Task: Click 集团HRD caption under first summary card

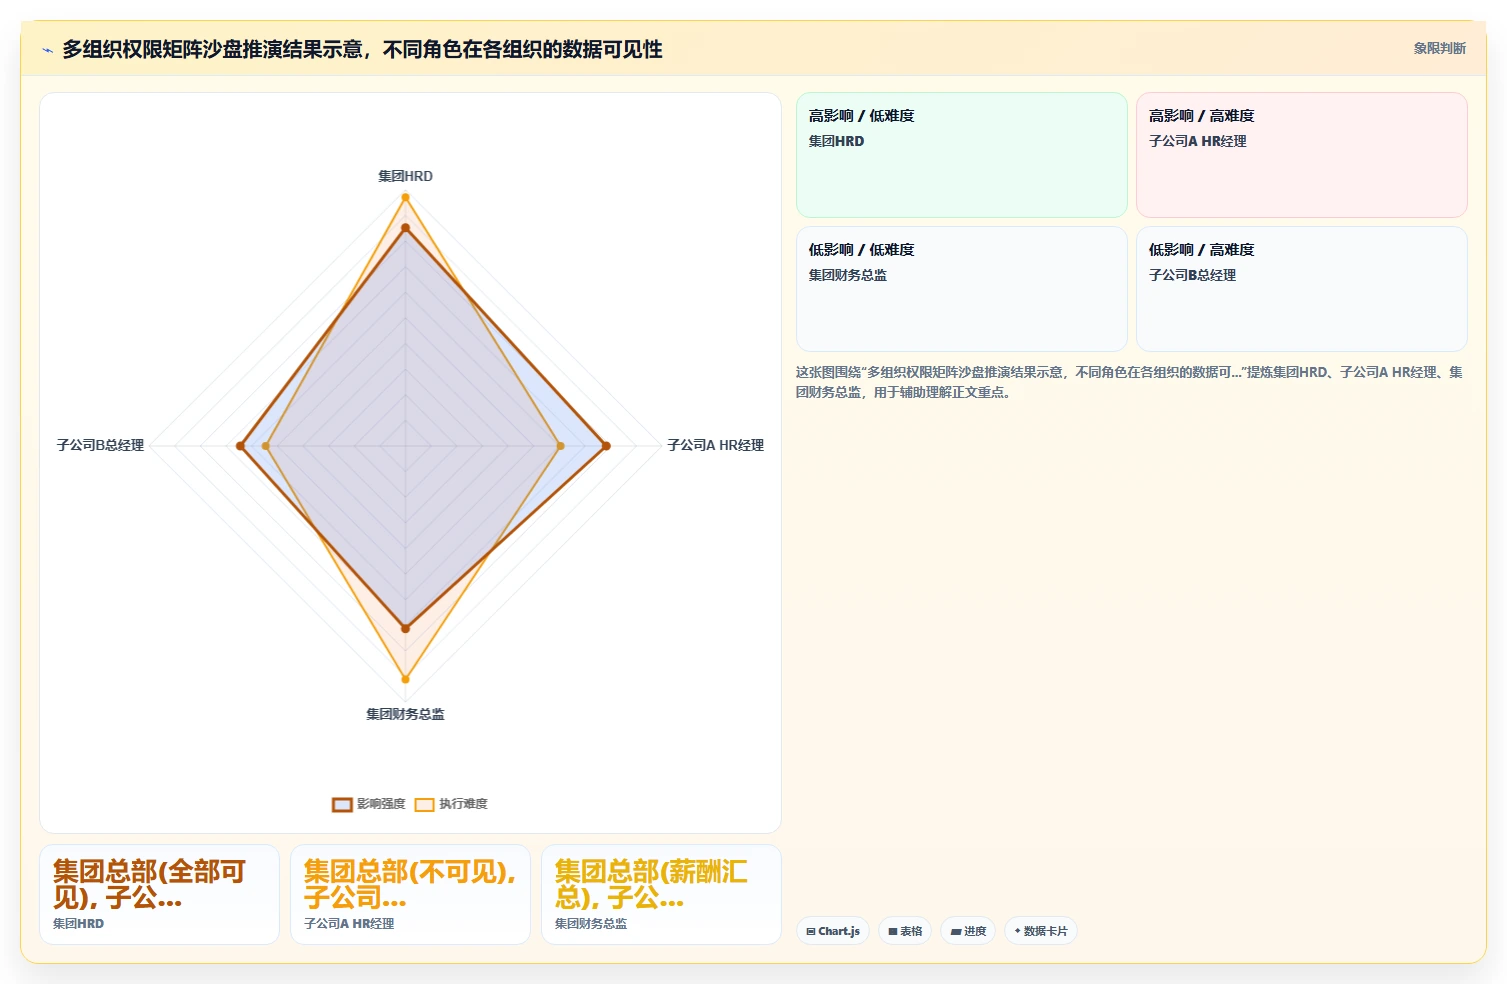Action: point(78,924)
